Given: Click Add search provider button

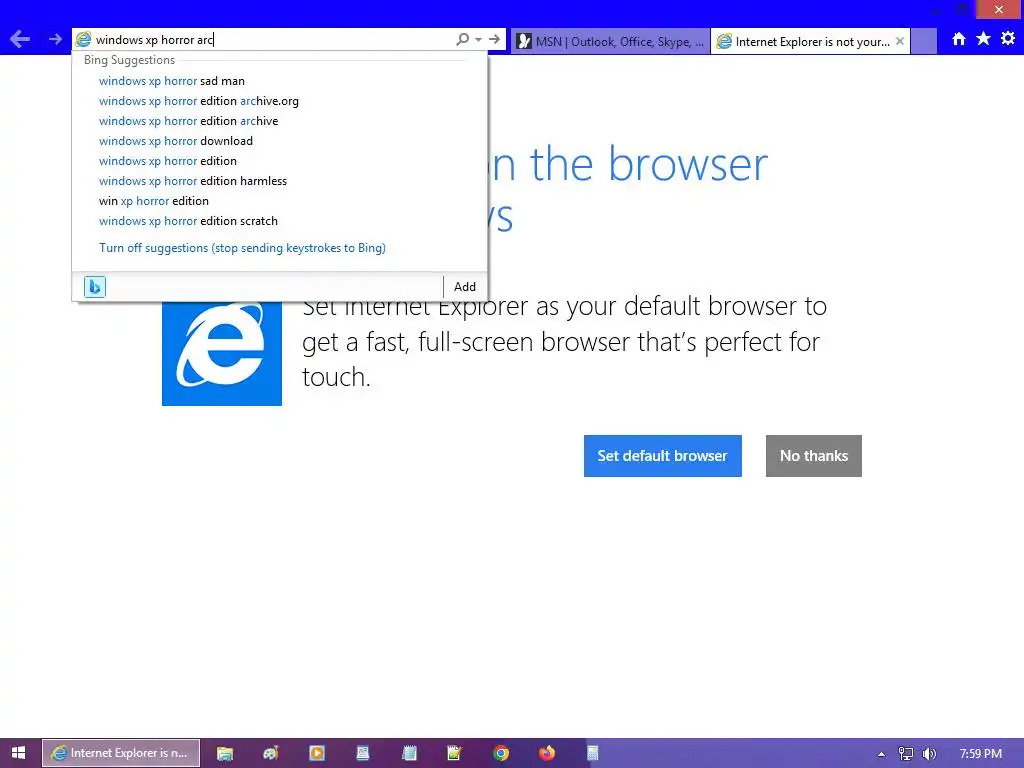Looking at the screenshot, I should coord(464,287).
